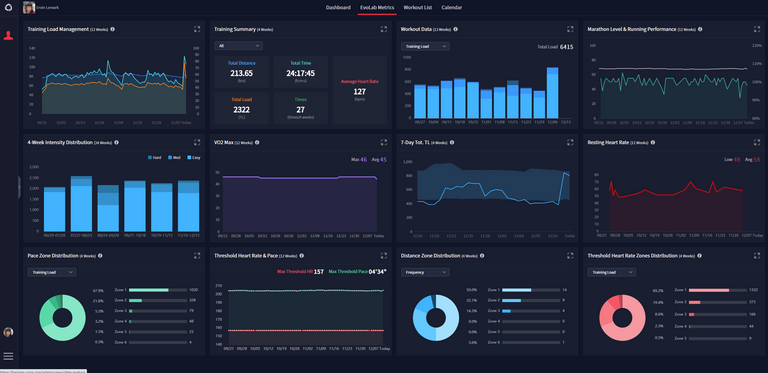Expand the Distance Zone Distribution panel fullscreen
The width and height of the screenshot is (768, 373).
tap(570, 256)
